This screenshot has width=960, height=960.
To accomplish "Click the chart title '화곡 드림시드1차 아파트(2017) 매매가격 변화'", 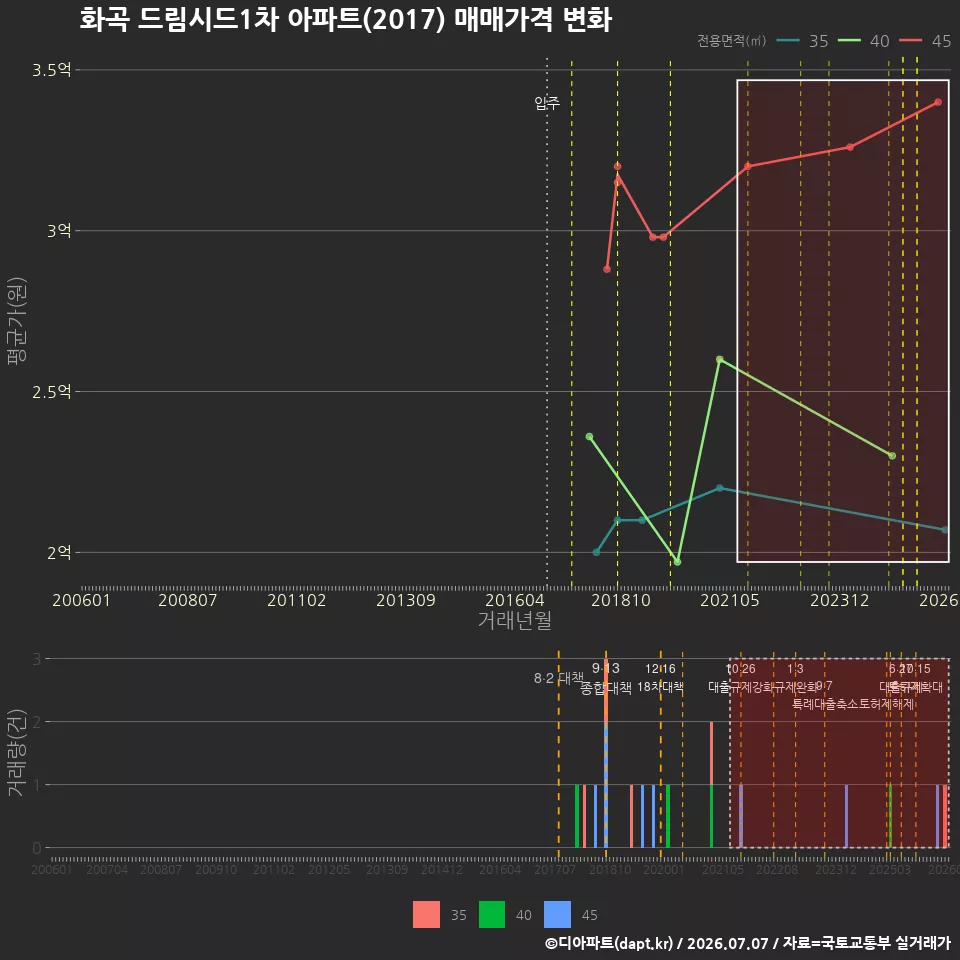I will click(345, 19).
